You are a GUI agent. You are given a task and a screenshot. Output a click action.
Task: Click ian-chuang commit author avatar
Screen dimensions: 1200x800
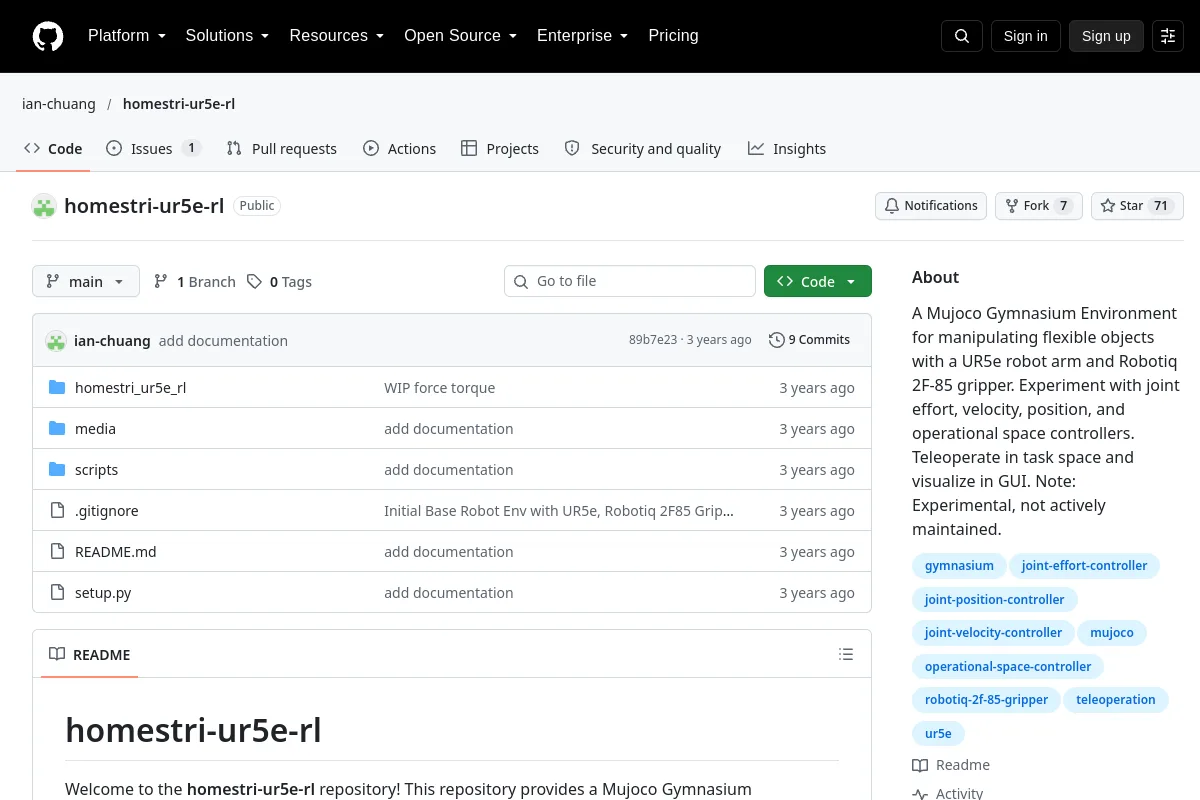click(x=56, y=340)
